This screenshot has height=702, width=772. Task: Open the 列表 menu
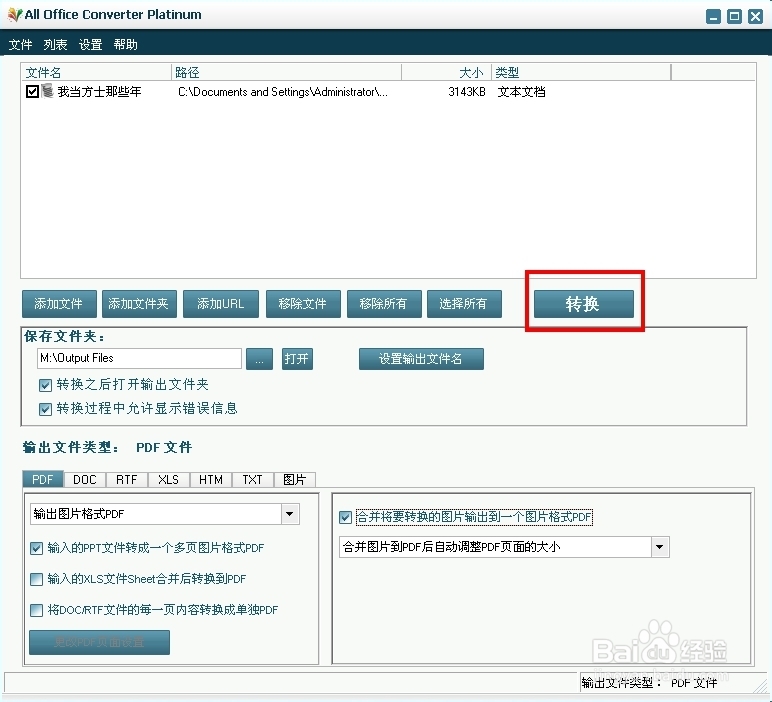[x=55, y=45]
